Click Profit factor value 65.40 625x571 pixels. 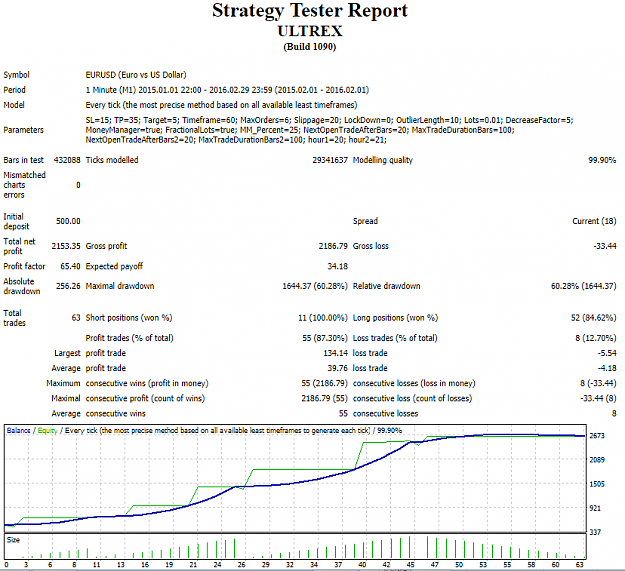(x=70, y=266)
